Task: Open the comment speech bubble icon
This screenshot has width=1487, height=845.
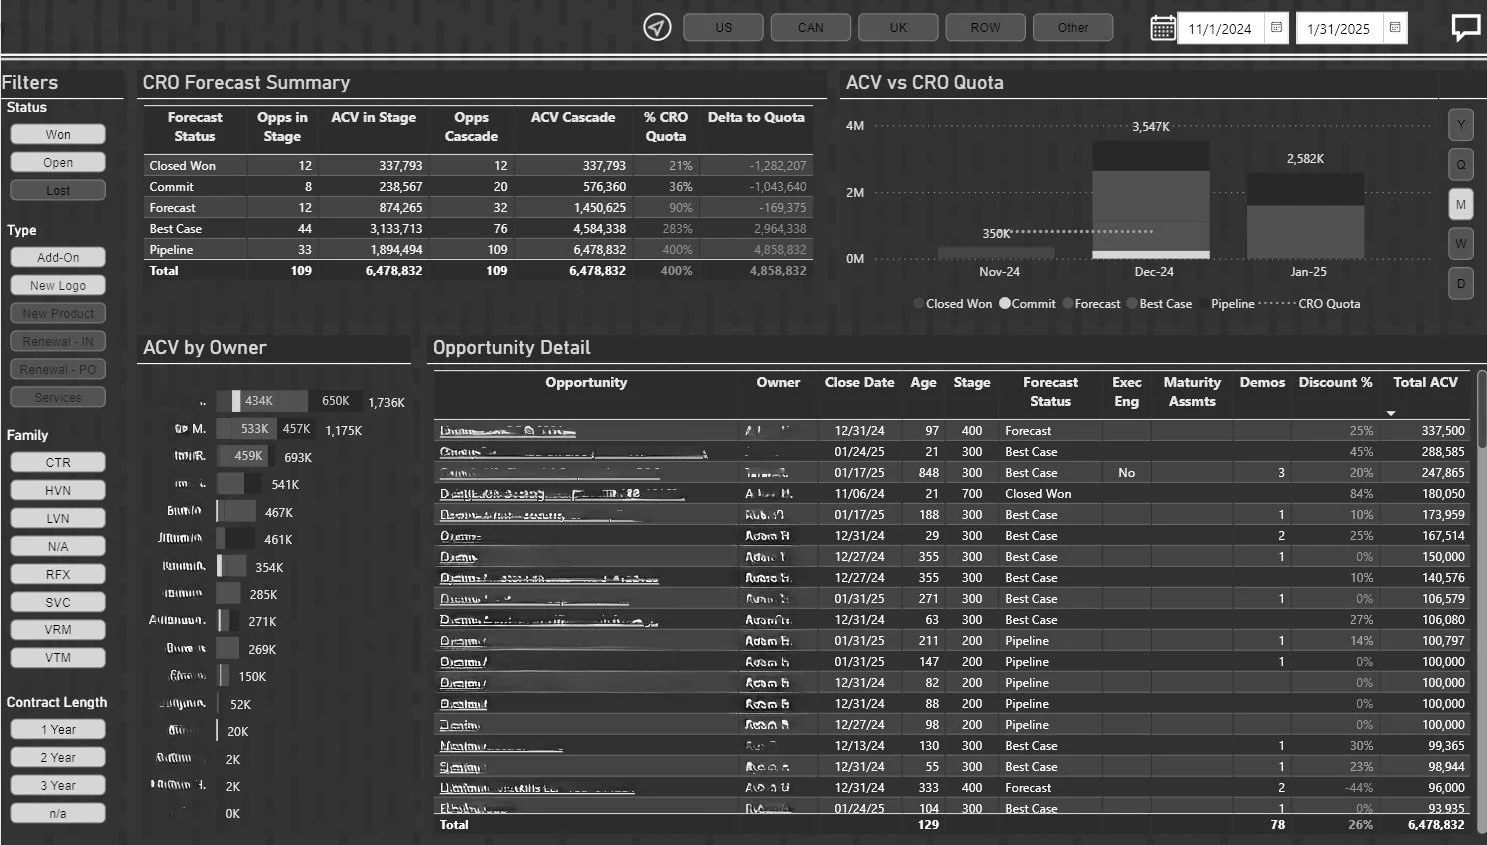Action: click(1466, 27)
